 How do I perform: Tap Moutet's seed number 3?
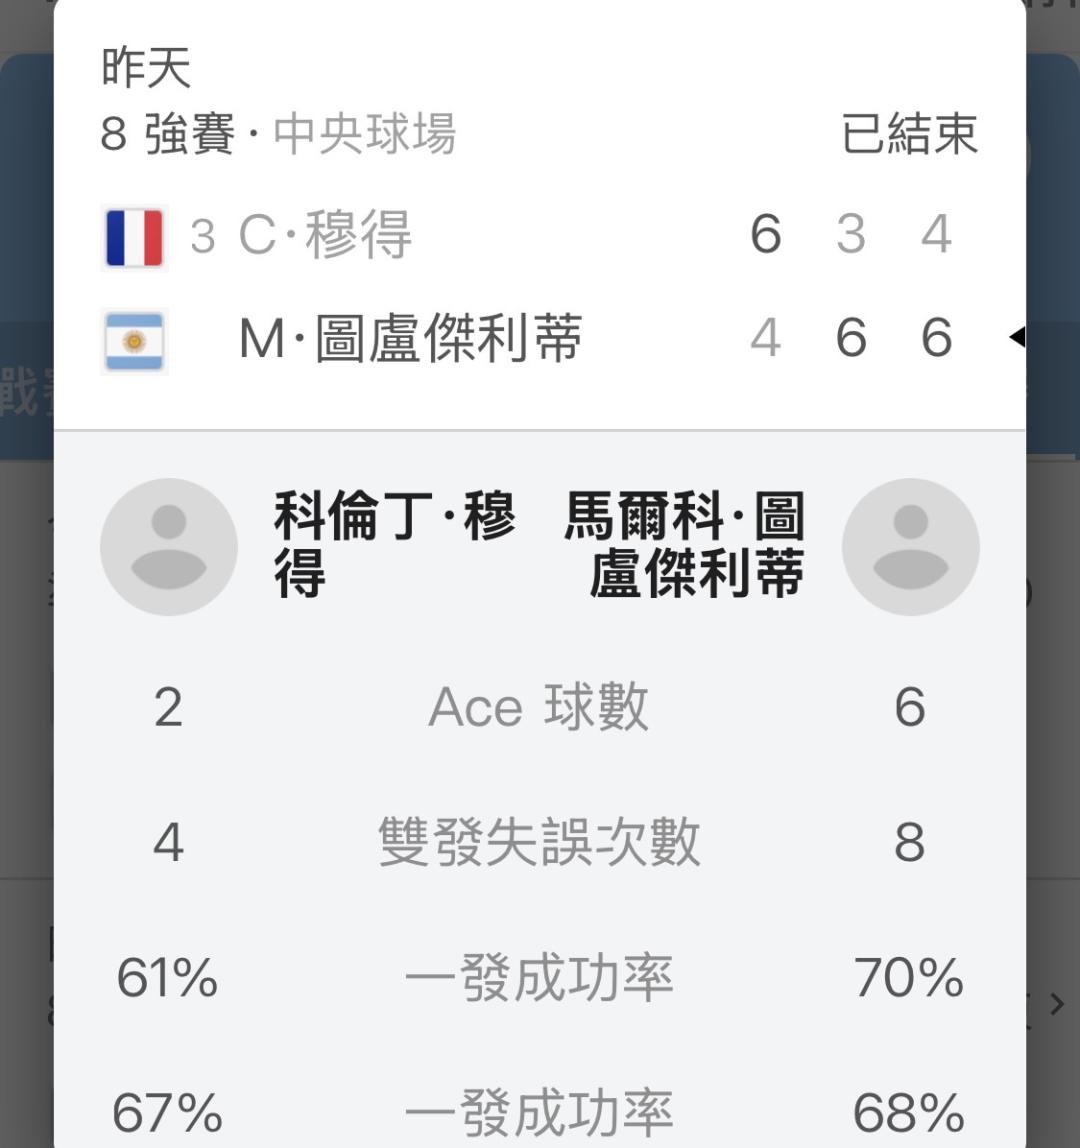pos(202,237)
